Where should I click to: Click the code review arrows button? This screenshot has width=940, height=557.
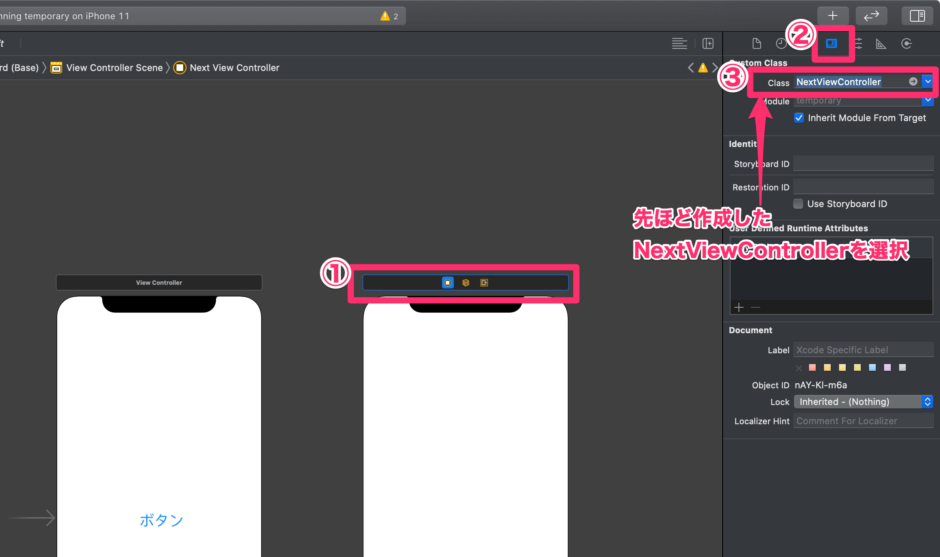point(871,16)
